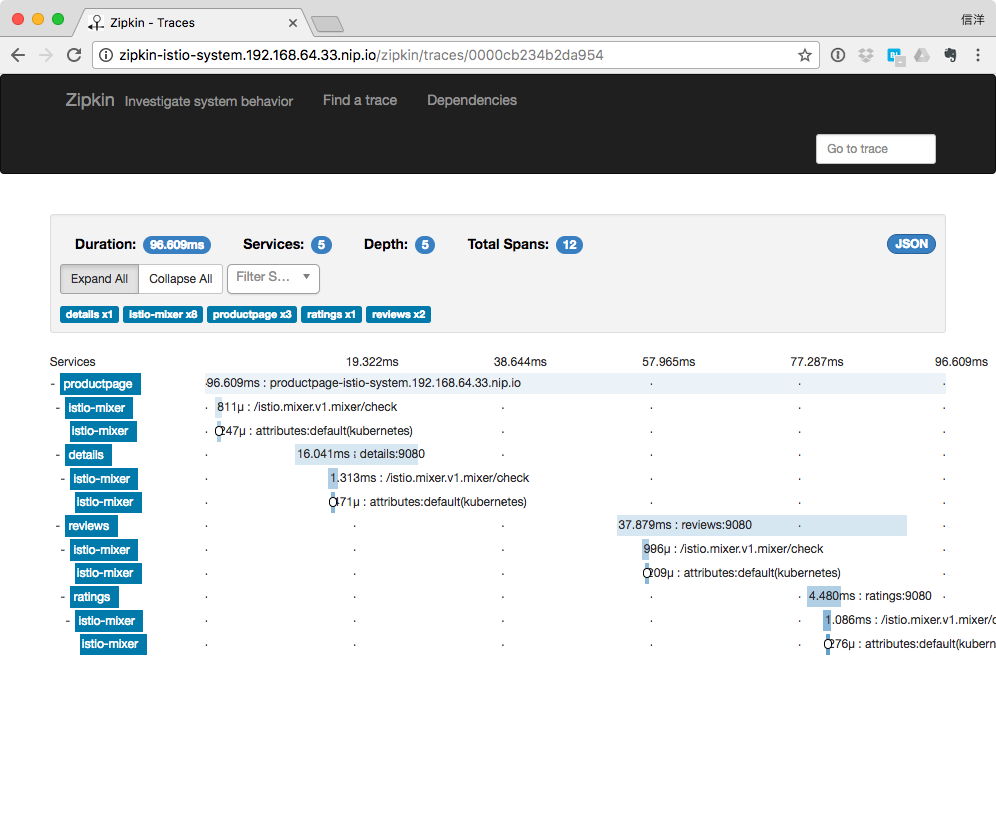Screen dimensions: 996x820
Task: Click the Zipkin home logo link
Action: [90, 100]
